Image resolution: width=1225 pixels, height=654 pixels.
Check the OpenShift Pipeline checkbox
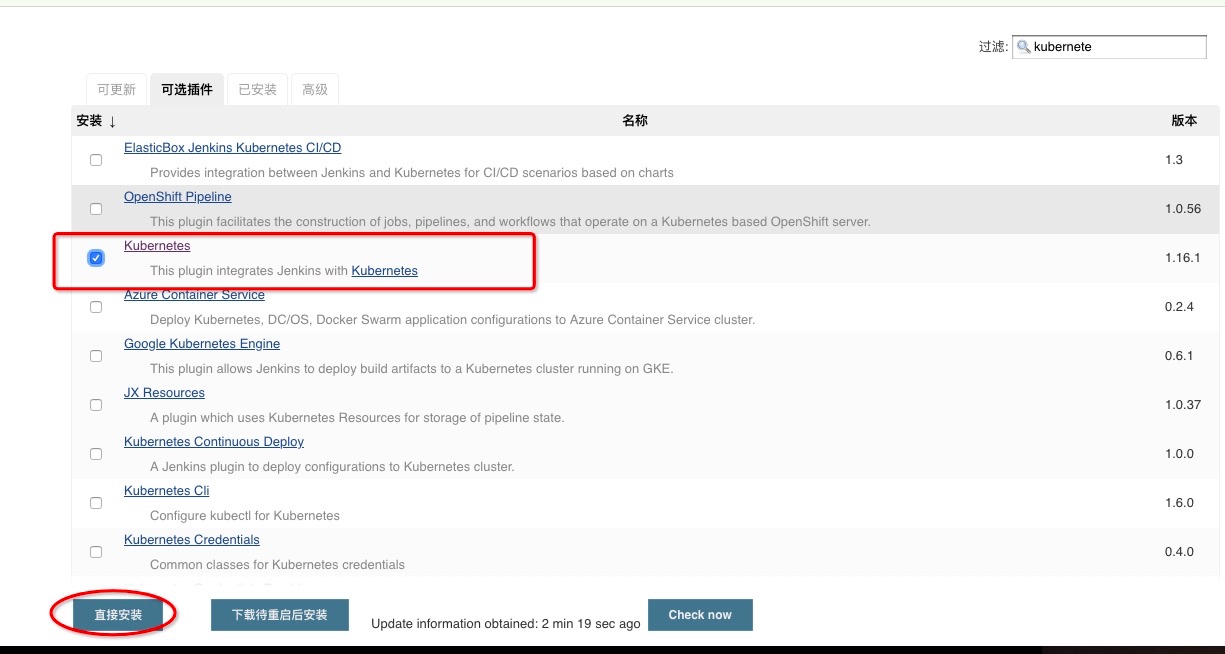click(x=96, y=209)
